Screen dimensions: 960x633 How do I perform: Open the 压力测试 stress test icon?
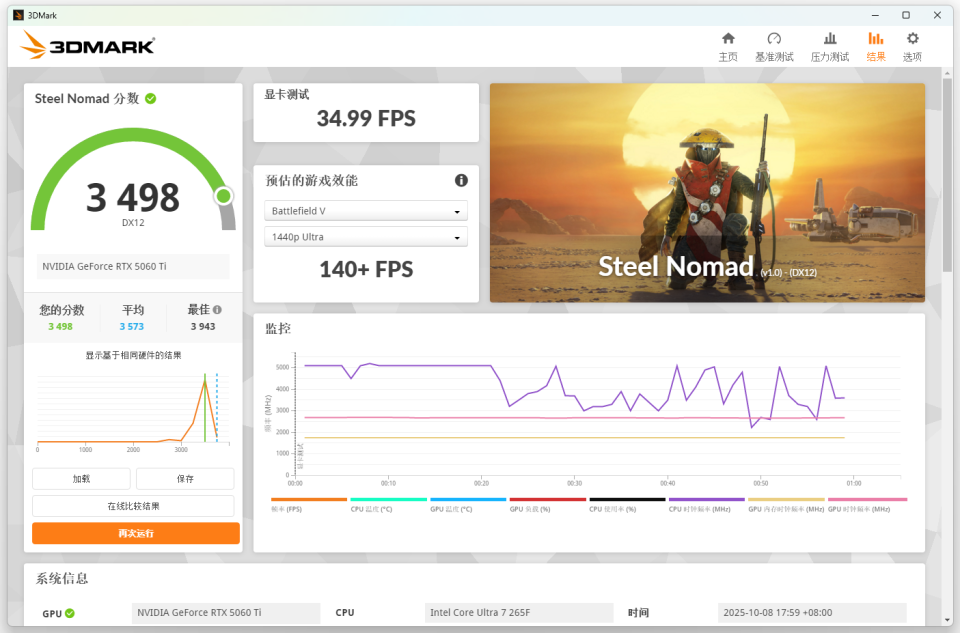point(830,39)
